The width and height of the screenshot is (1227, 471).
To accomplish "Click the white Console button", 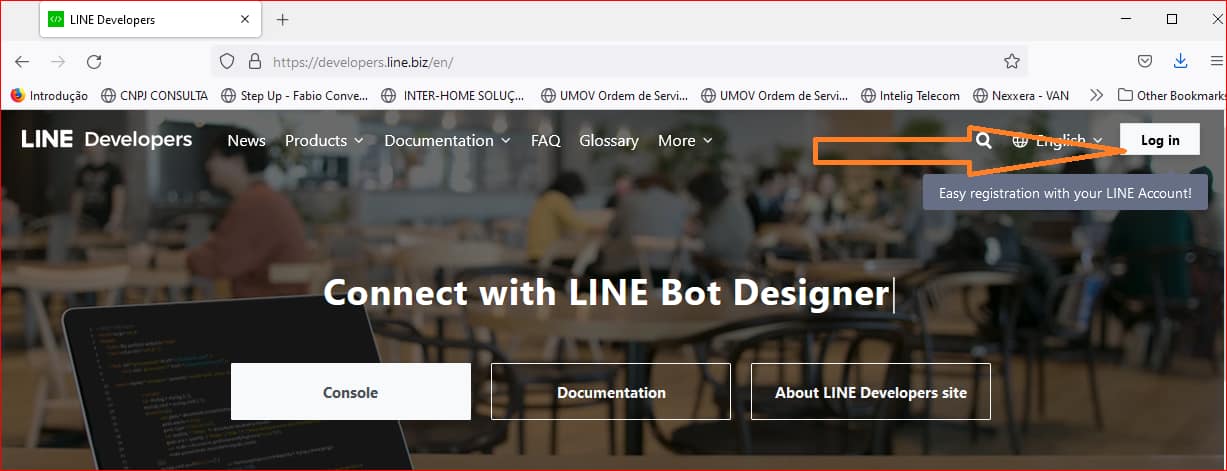I will point(350,392).
